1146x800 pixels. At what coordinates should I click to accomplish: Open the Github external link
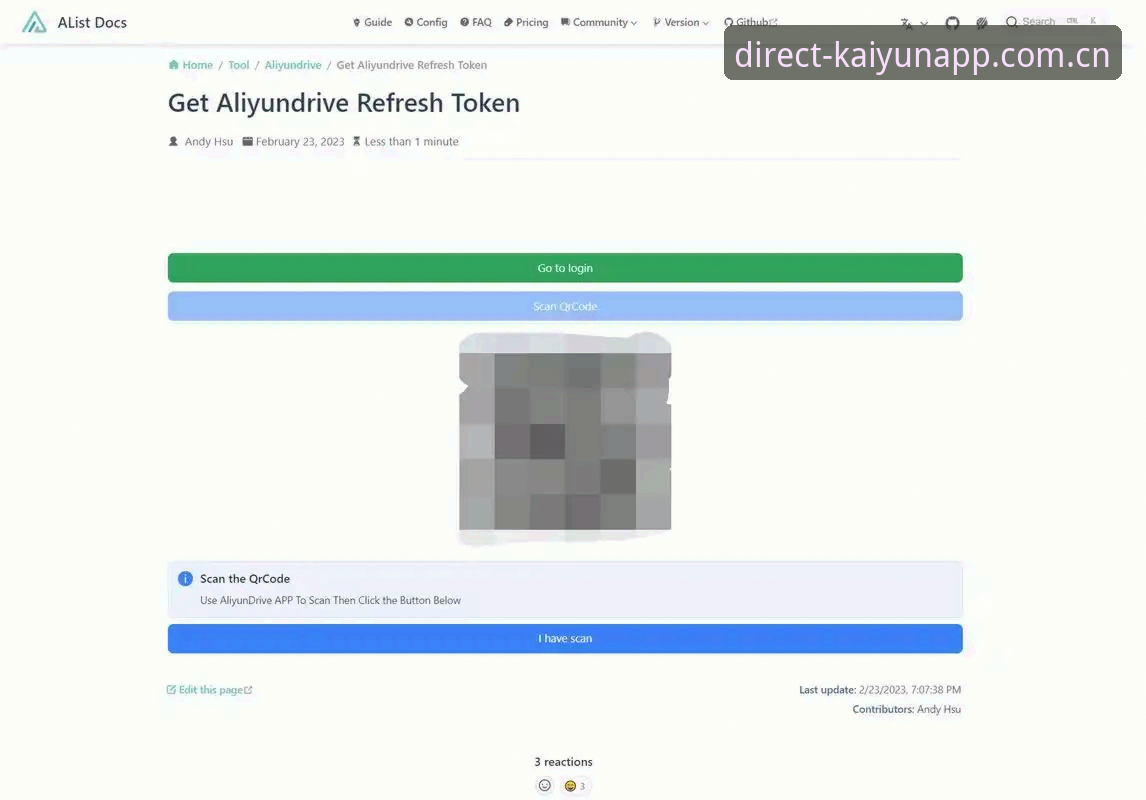(x=751, y=22)
